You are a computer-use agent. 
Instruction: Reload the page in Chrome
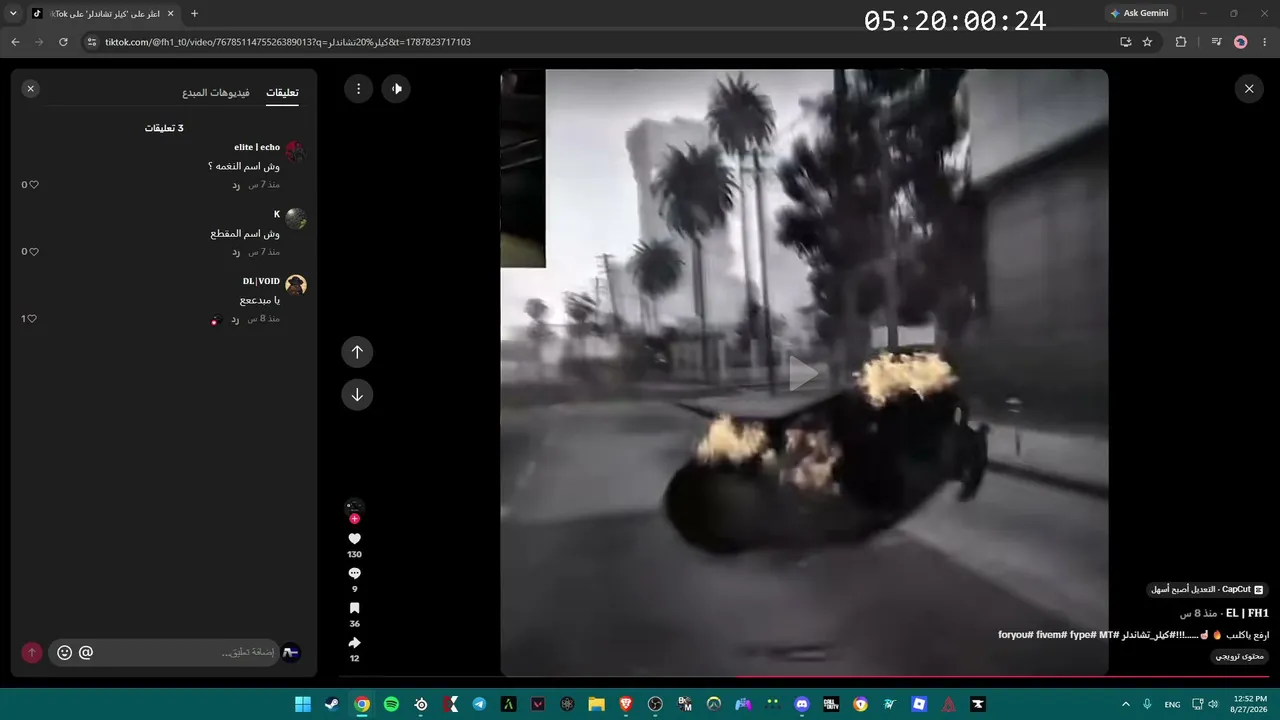pos(63,42)
